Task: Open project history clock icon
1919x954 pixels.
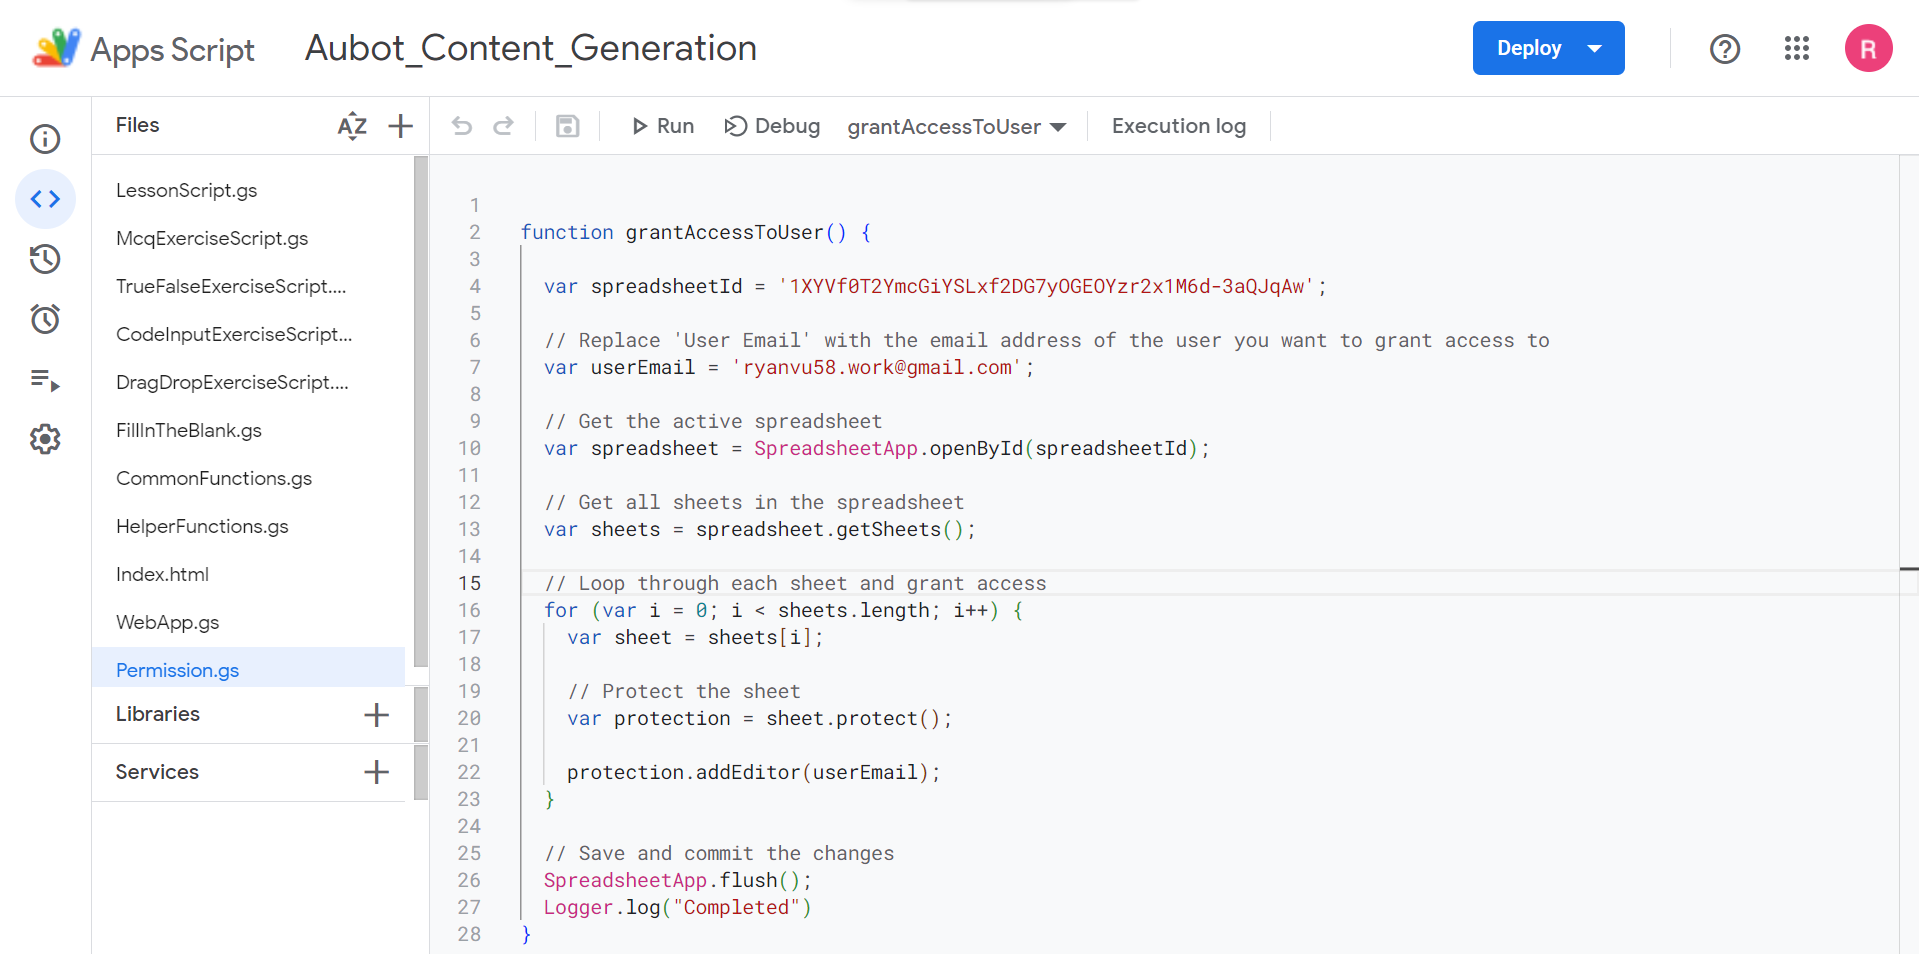Action: pos(45,259)
